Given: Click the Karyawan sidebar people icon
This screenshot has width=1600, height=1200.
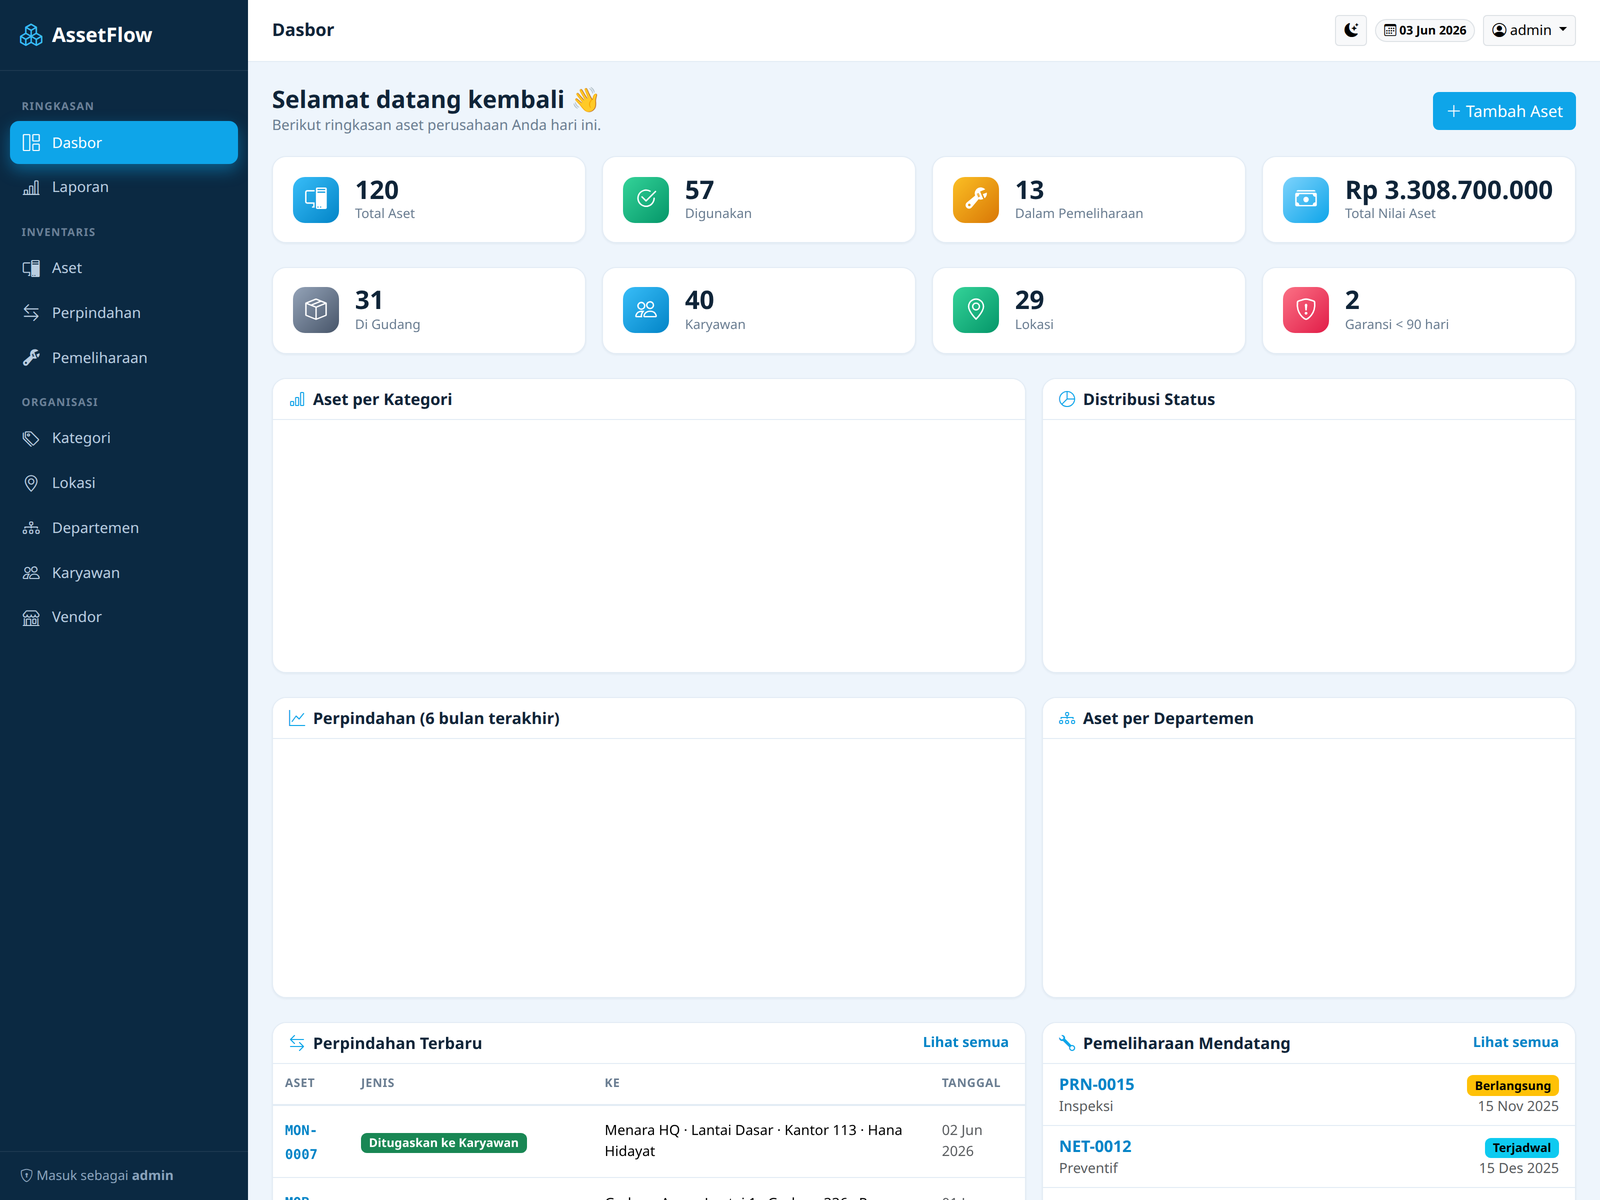Looking at the screenshot, I should tap(31, 573).
